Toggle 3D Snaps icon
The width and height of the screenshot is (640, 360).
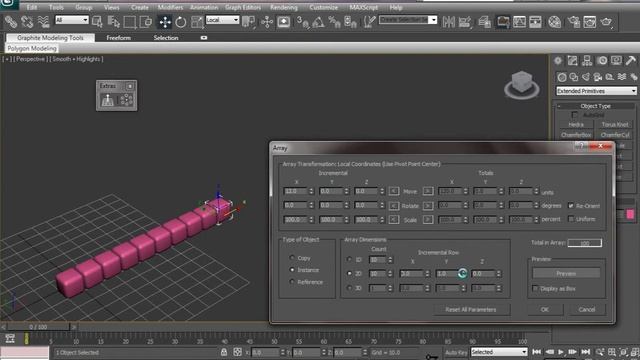tap(303, 22)
